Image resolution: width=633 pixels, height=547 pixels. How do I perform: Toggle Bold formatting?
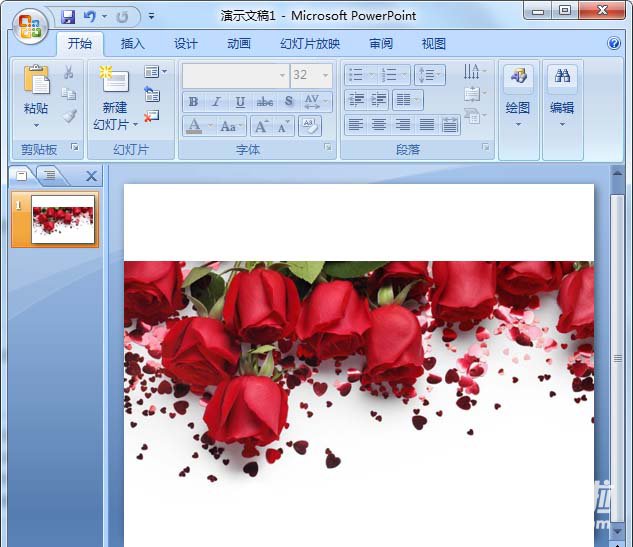coord(193,102)
